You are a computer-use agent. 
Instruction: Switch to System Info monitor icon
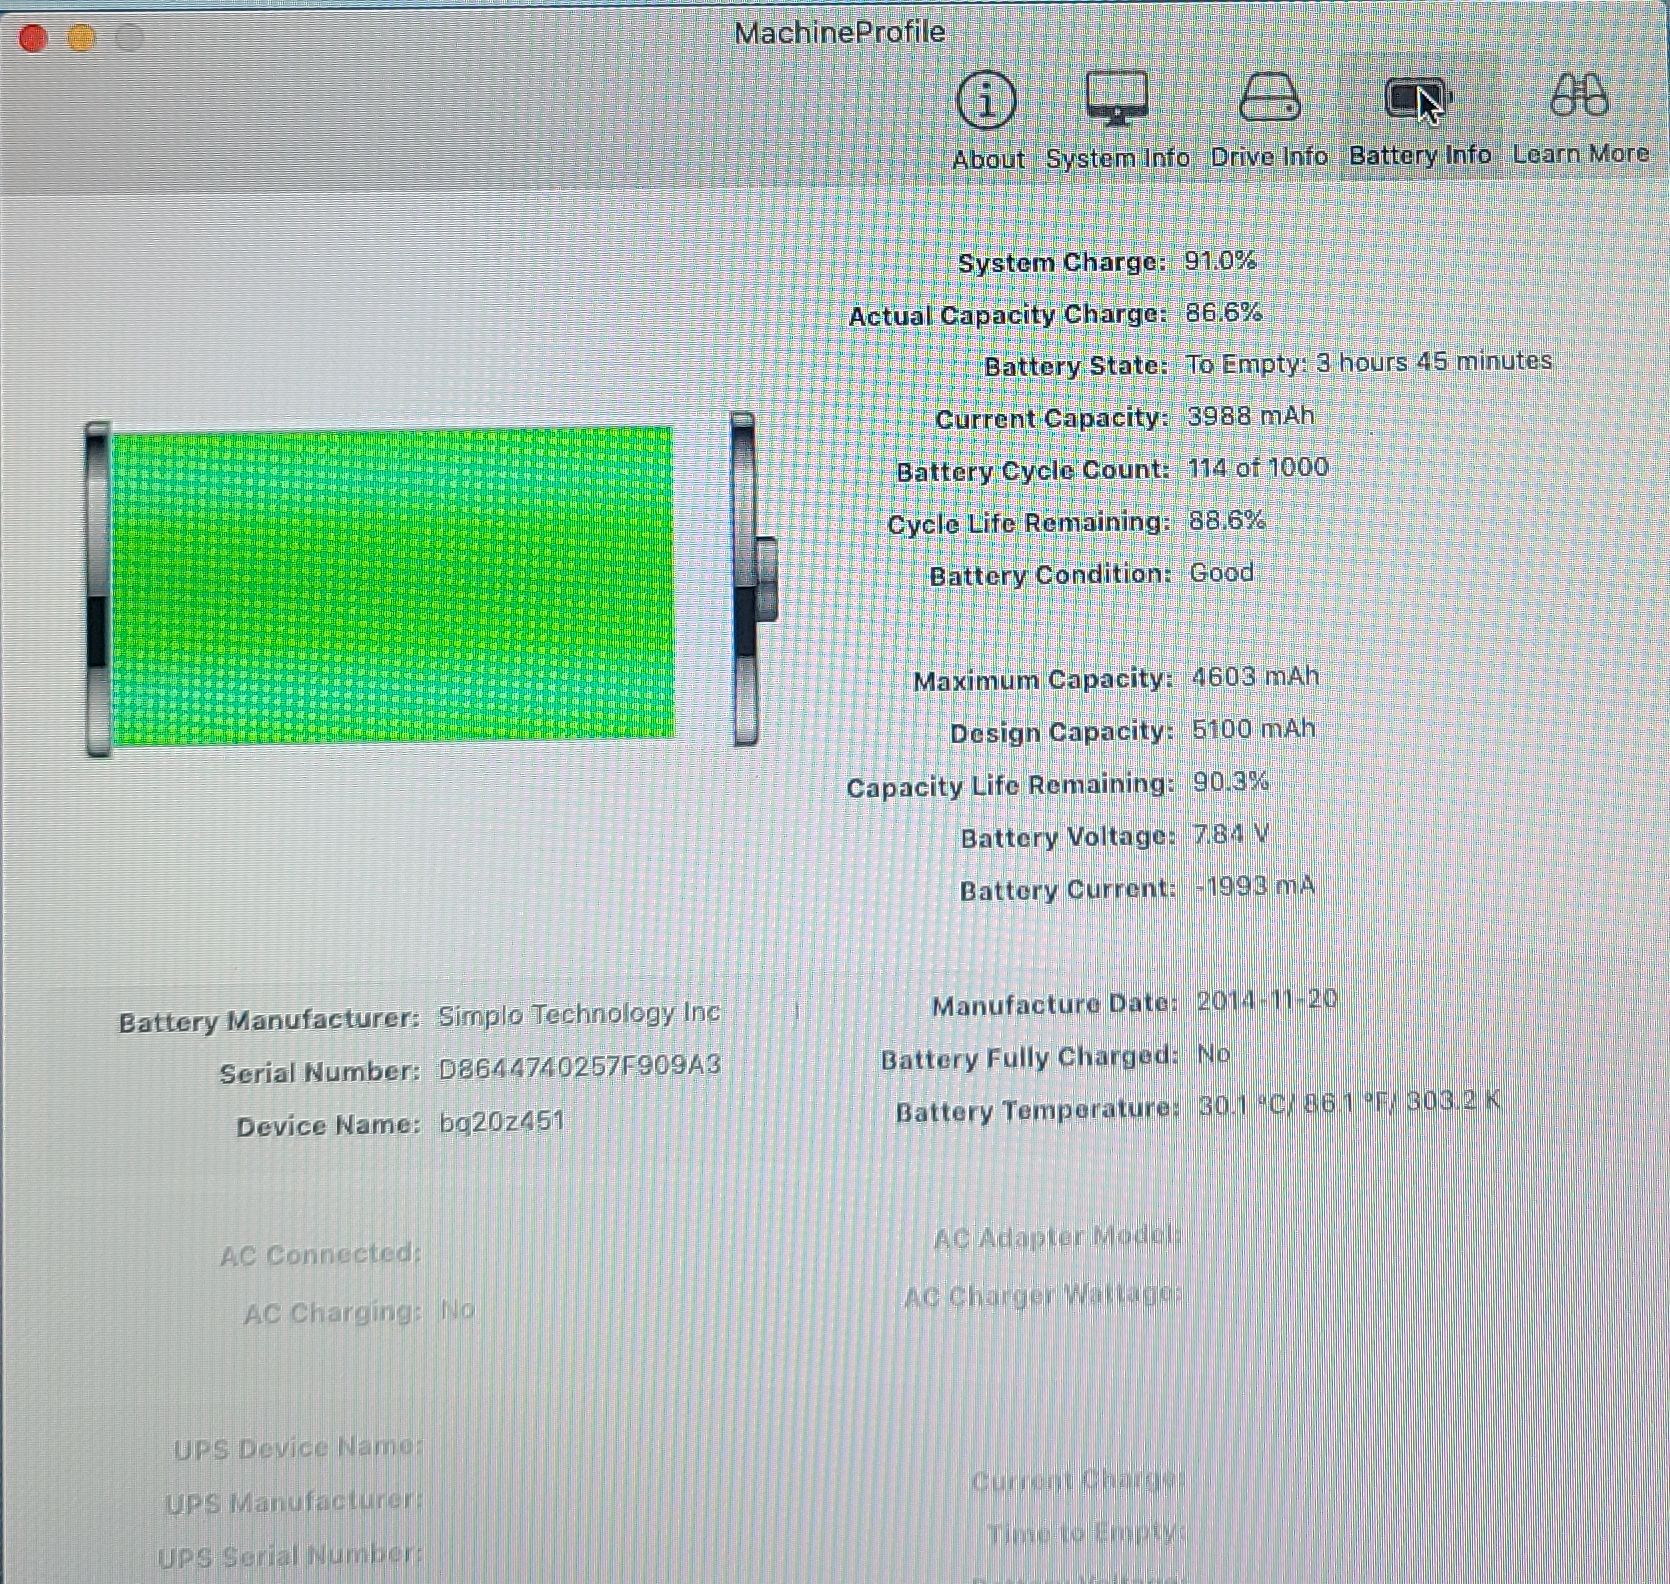(x=1116, y=99)
